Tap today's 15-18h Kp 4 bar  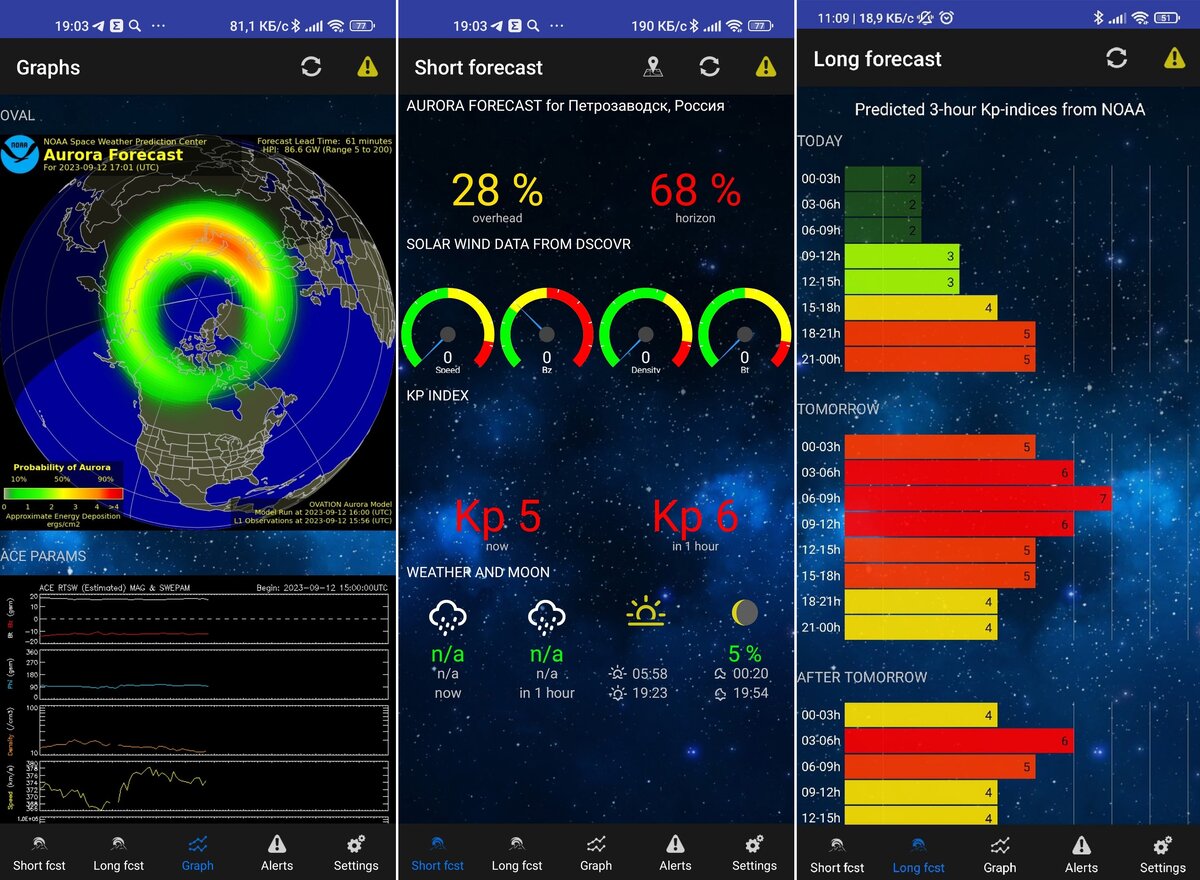click(x=920, y=308)
